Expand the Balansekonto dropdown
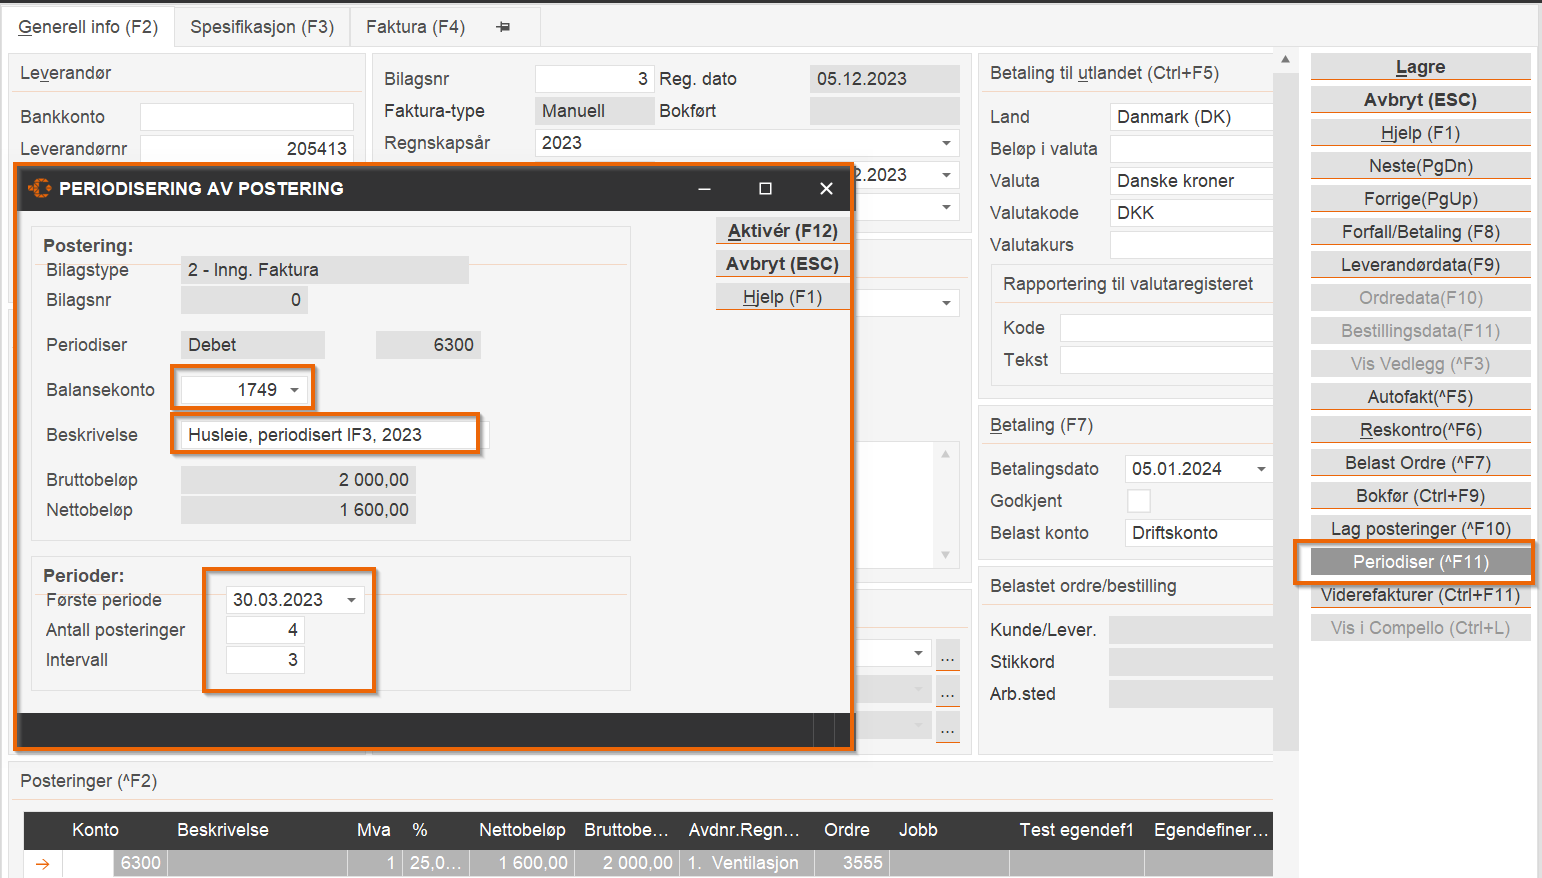 (295, 390)
